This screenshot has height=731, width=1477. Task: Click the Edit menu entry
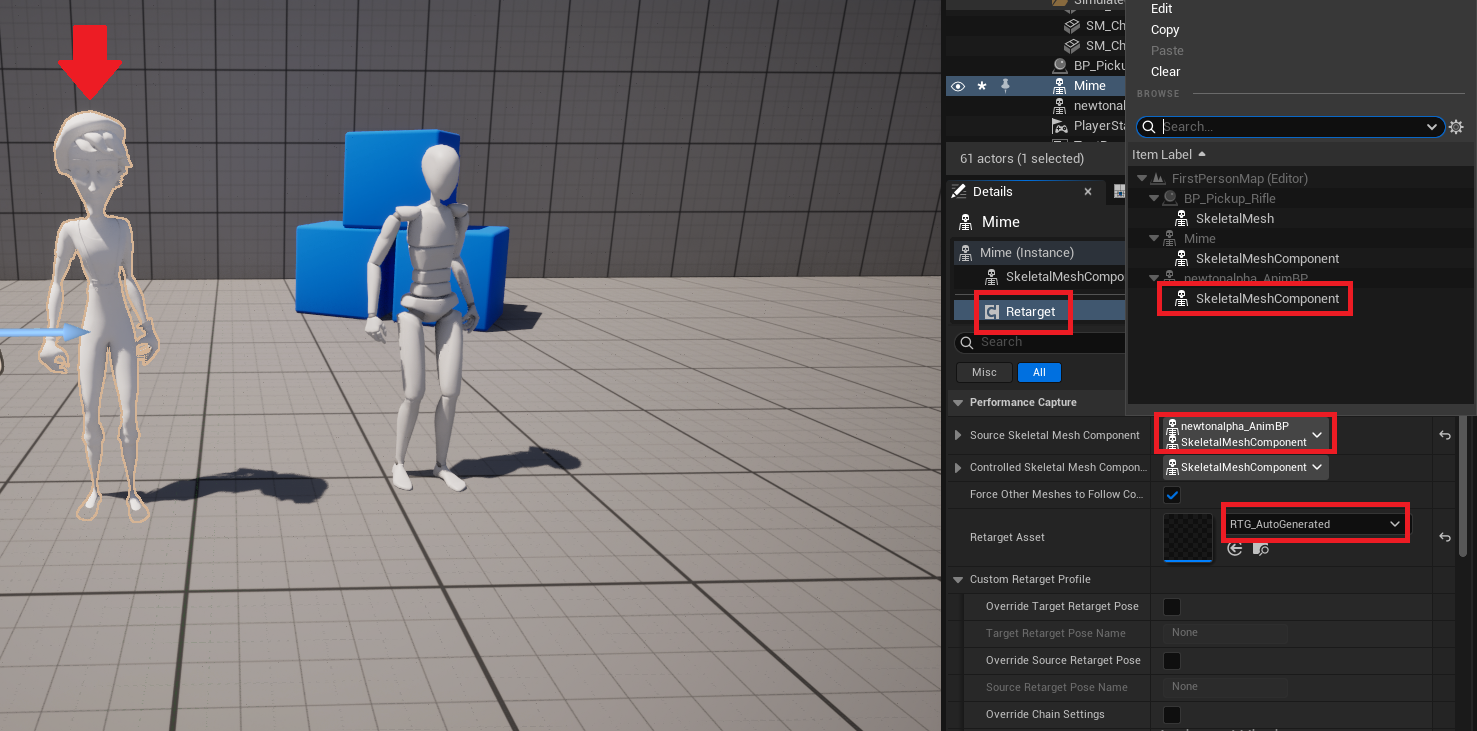pyautogui.click(x=1161, y=9)
